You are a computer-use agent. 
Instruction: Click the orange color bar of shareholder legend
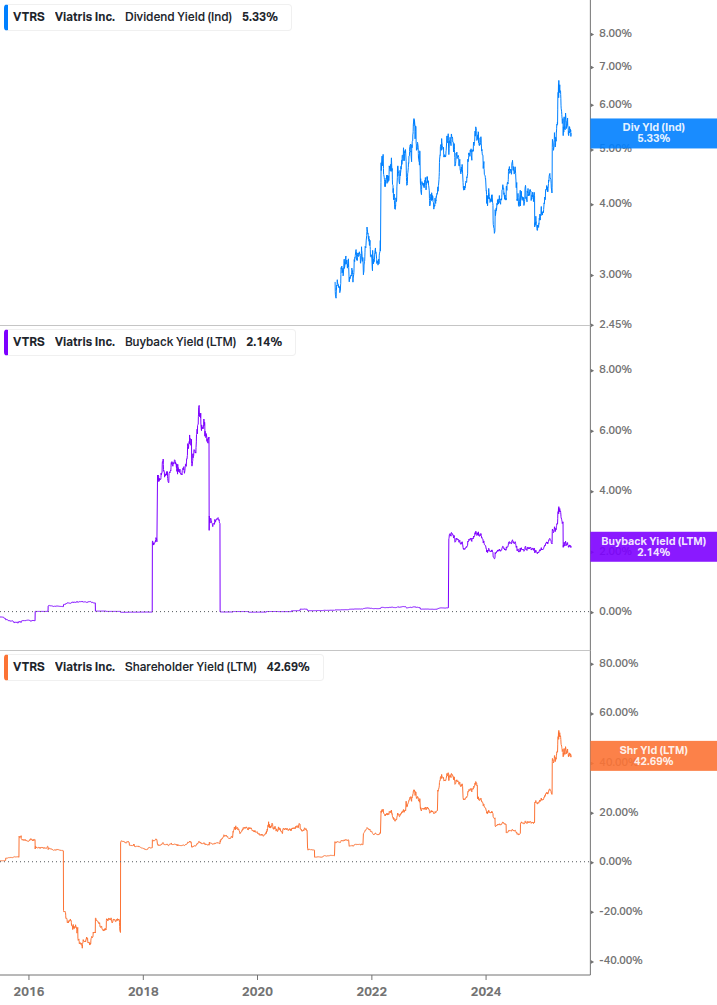6,667
